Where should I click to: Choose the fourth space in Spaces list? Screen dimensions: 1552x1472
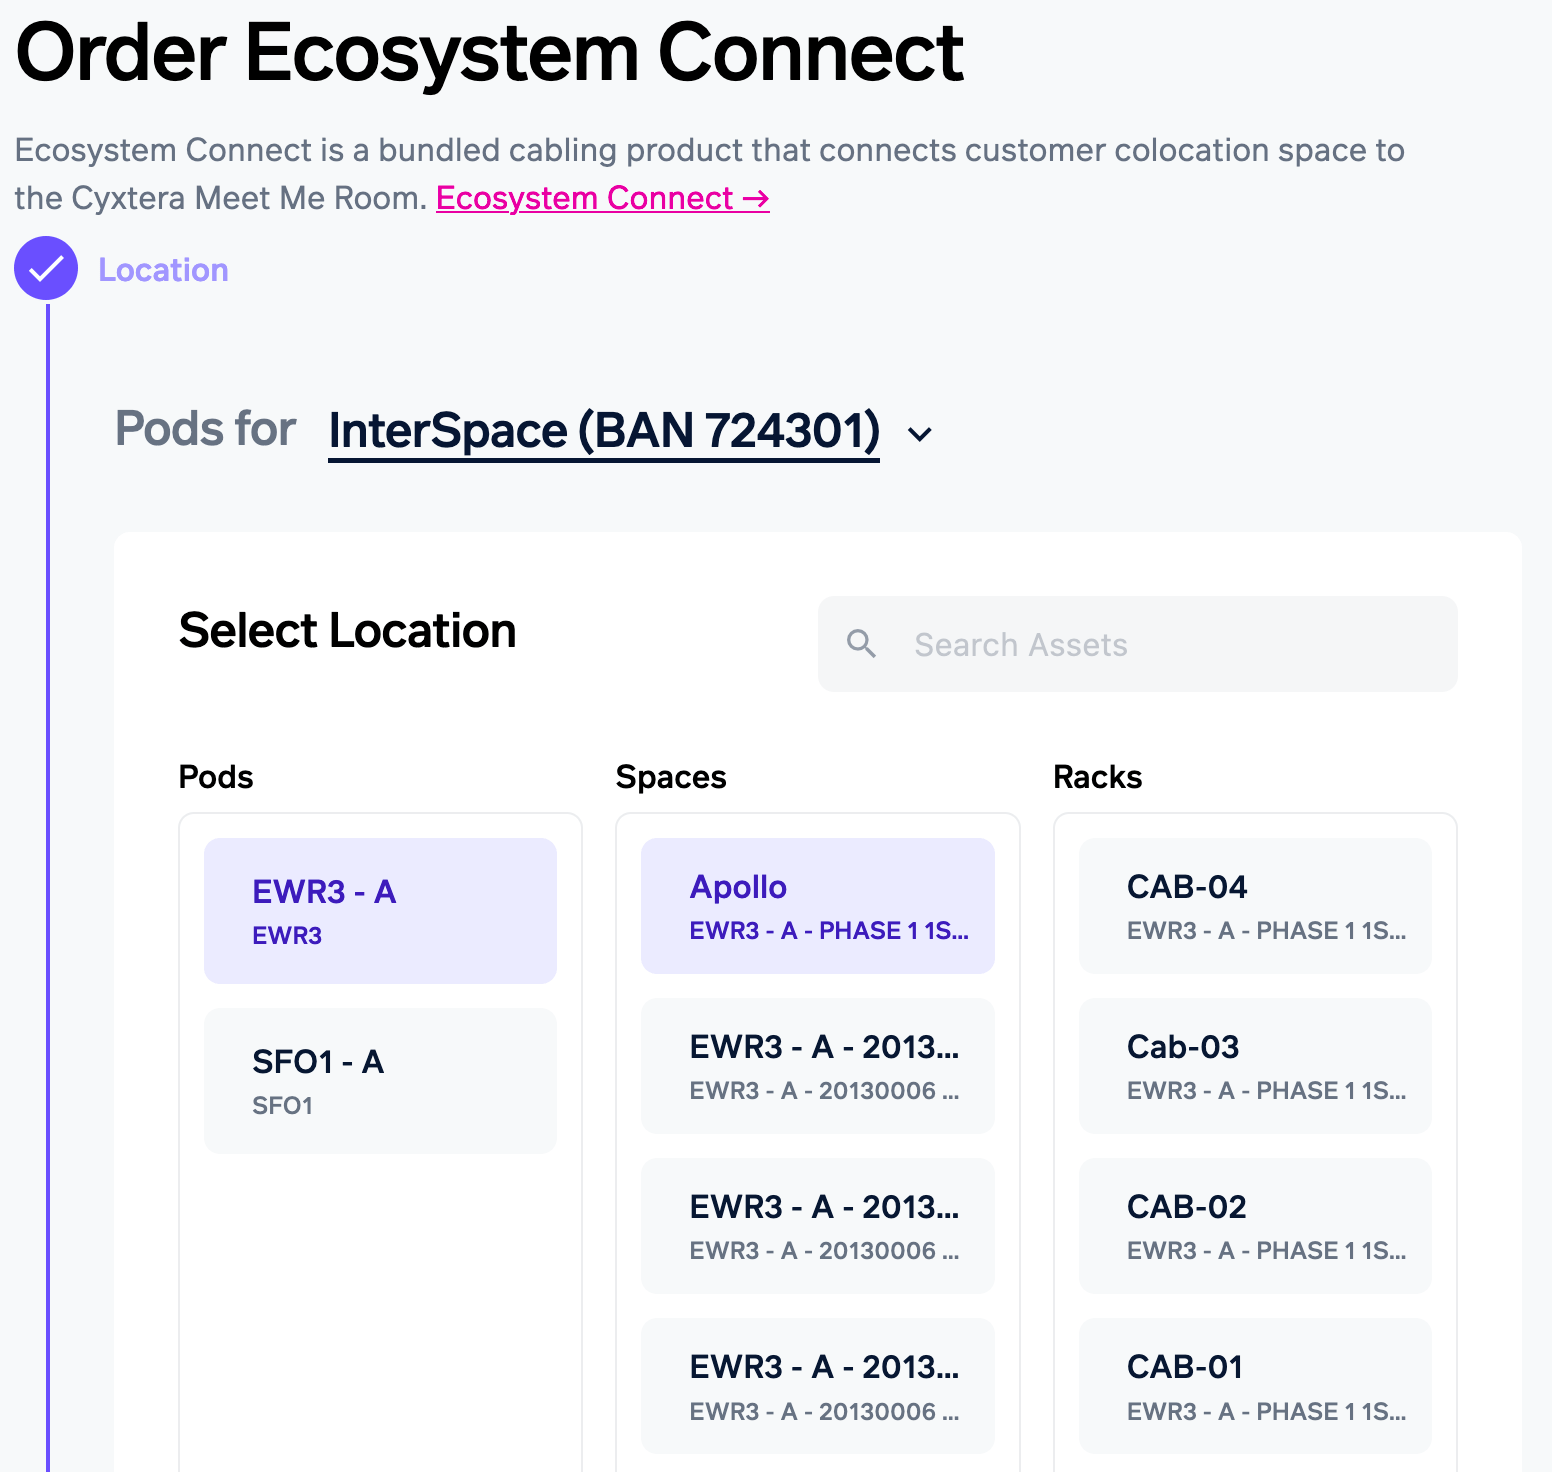coord(817,1386)
